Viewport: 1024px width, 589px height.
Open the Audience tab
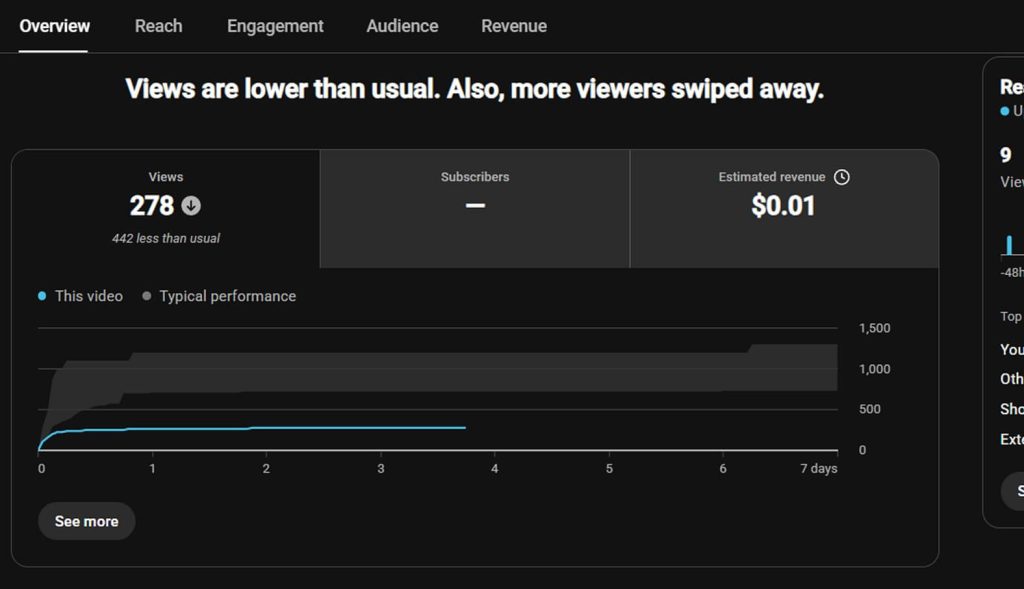(402, 26)
